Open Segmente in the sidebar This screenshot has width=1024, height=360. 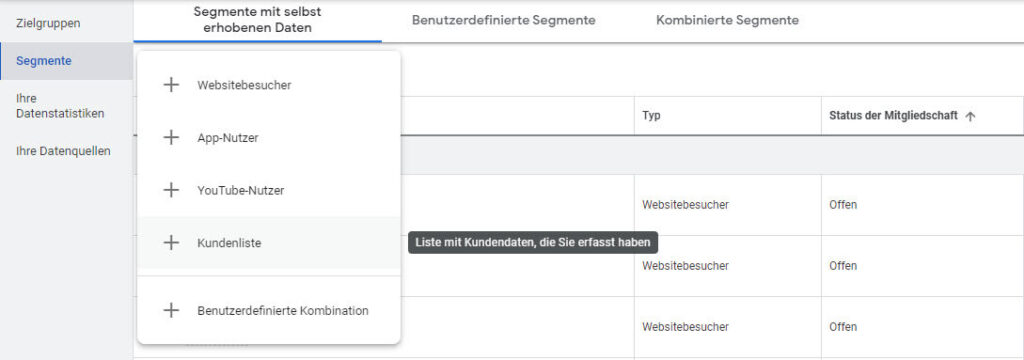click(66, 61)
